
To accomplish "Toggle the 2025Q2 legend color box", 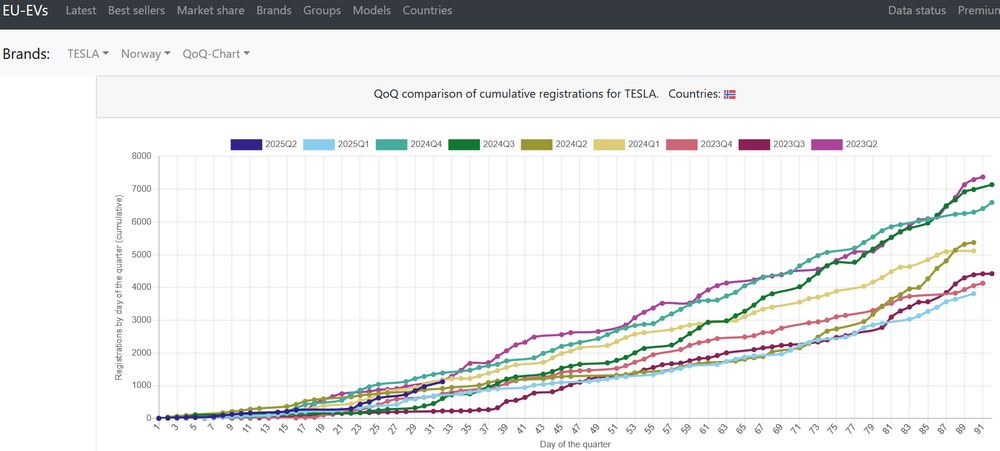I will [x=246, y=144].
